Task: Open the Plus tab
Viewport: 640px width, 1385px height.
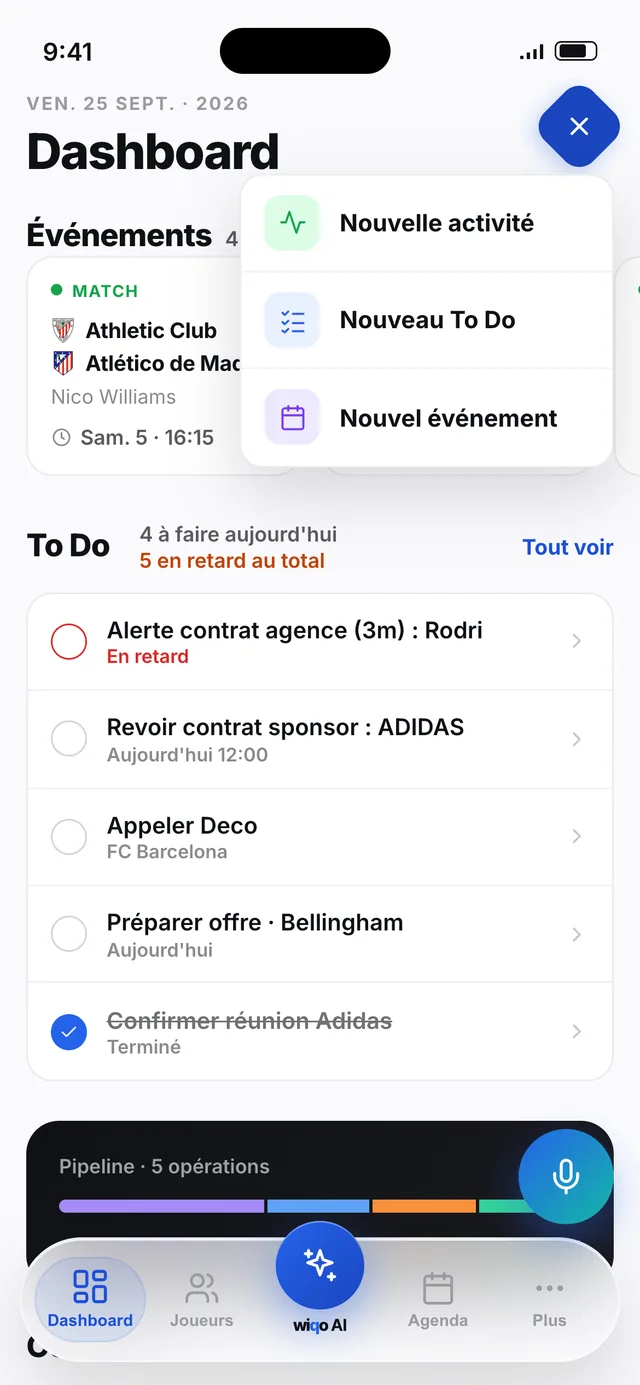Action: [x=549, y=1300]
